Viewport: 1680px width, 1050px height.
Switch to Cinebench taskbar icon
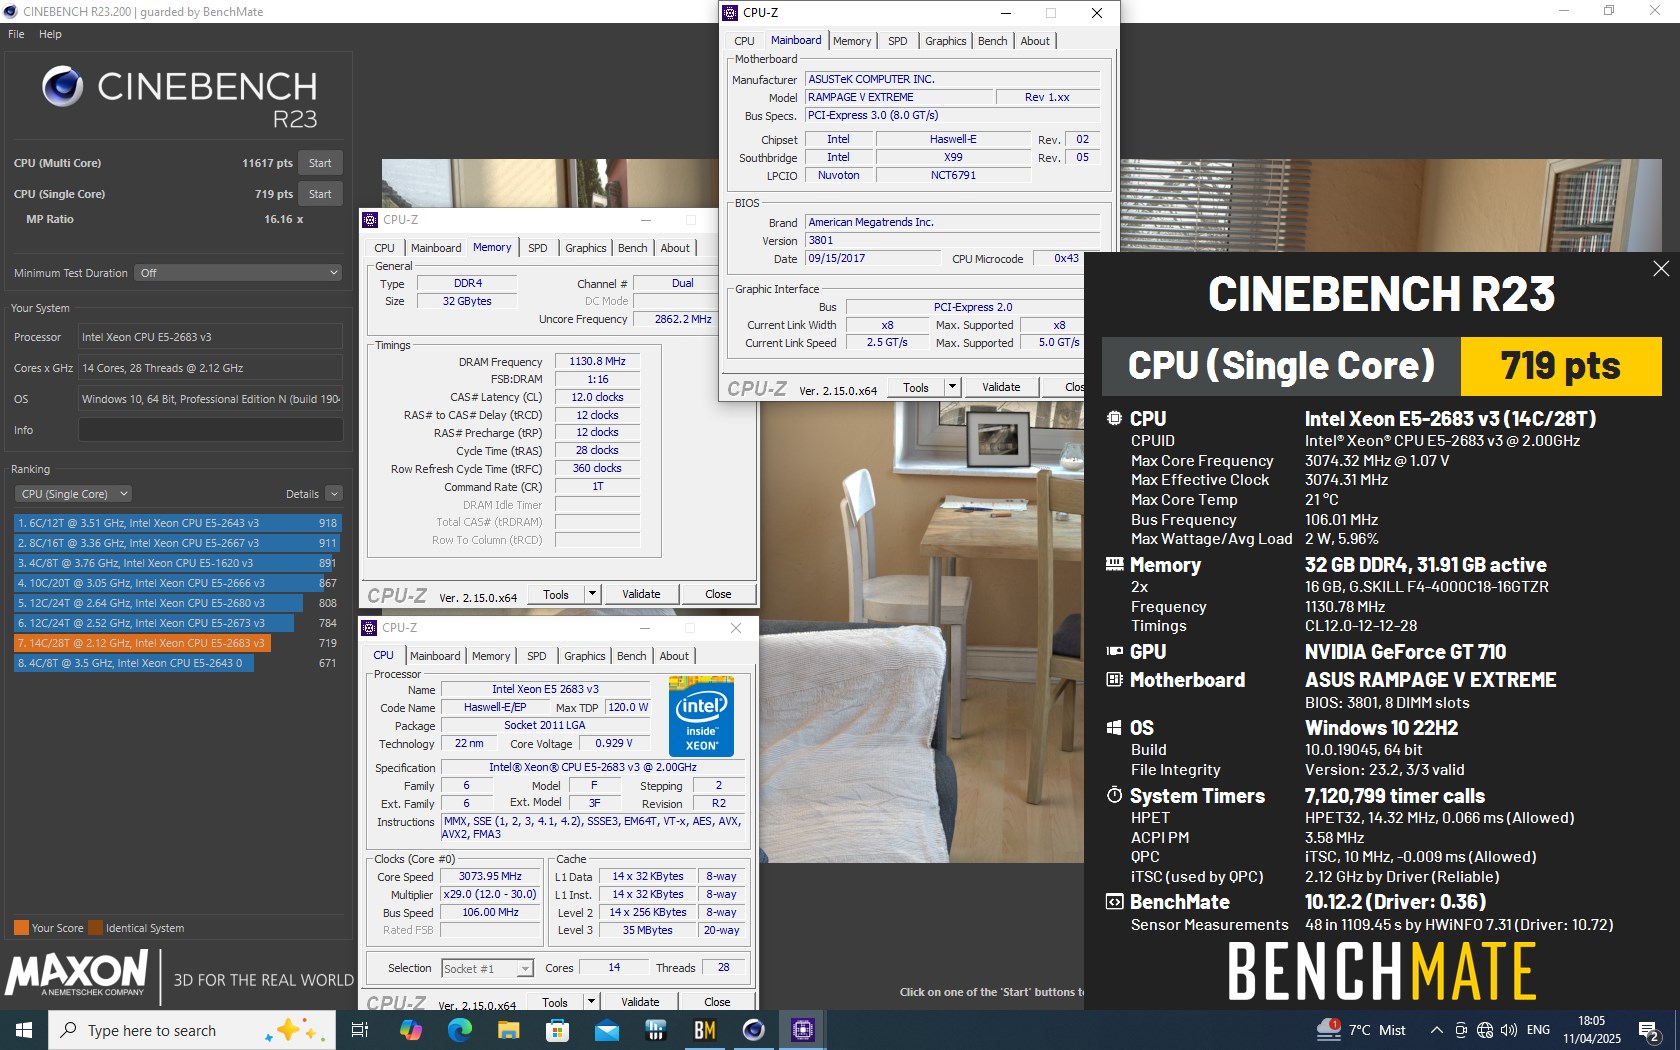(753, 1030)
